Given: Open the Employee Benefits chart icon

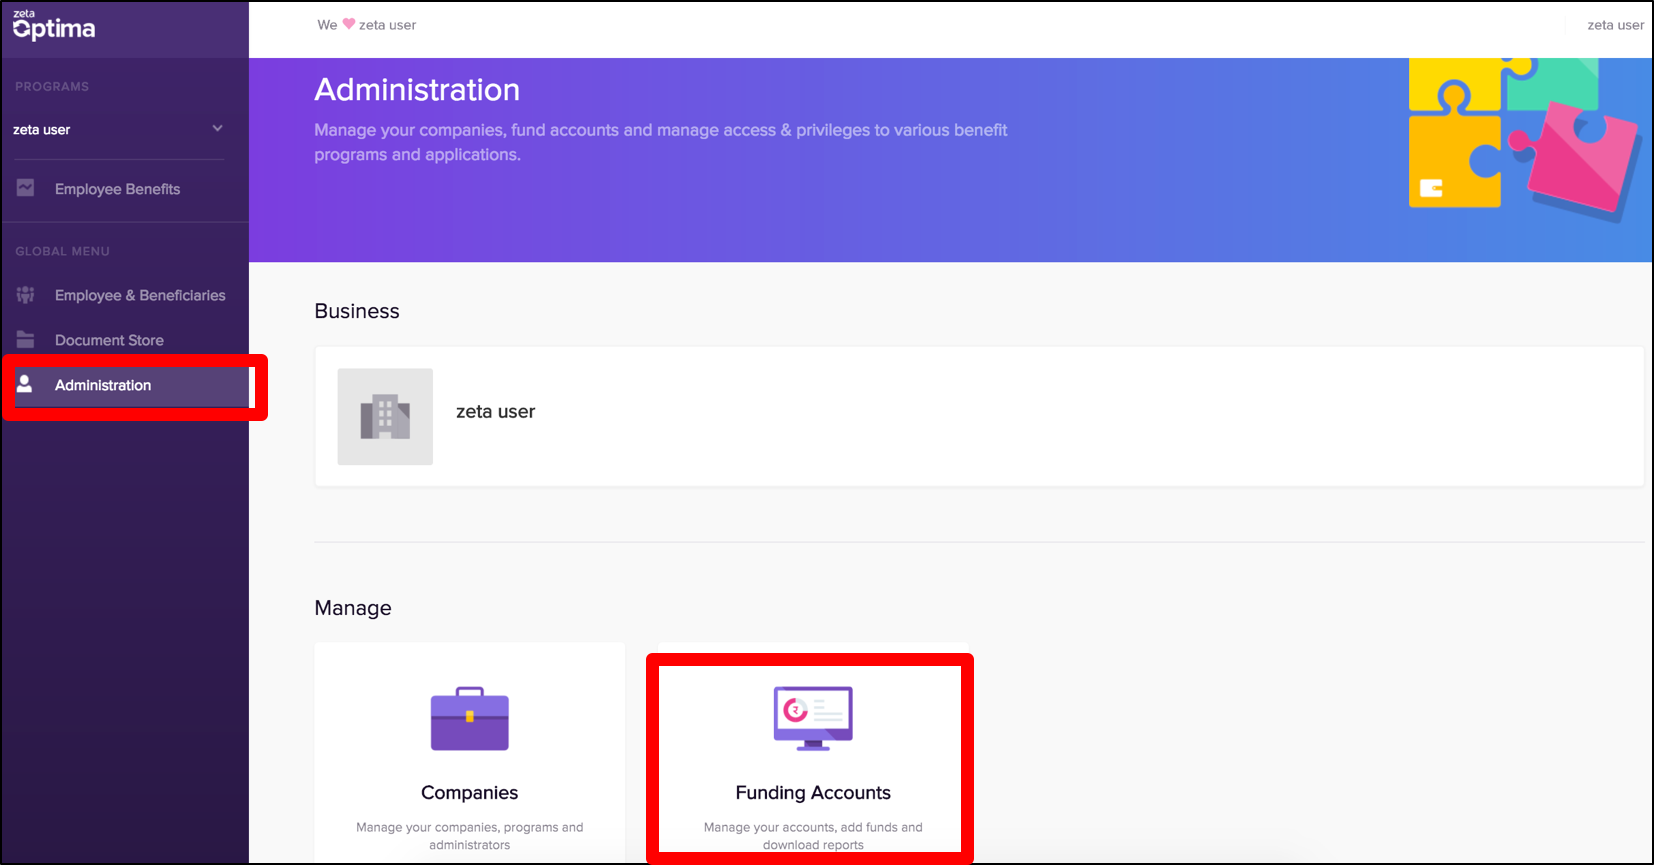Looking at the screenshot, I should click(x=26, y=188).
